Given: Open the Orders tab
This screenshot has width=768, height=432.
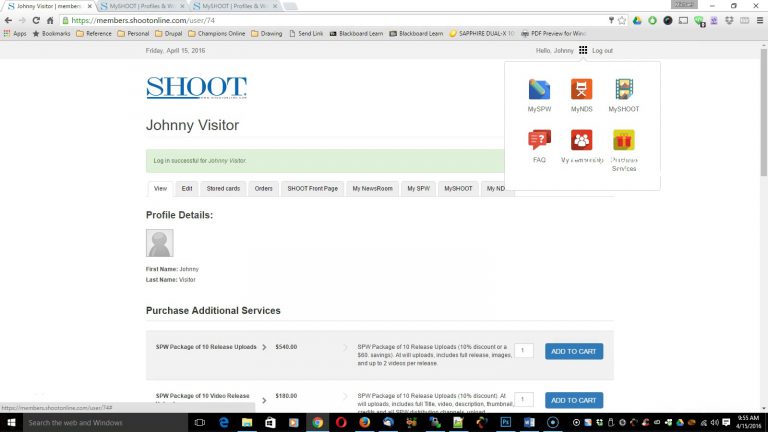Looking at the screenshot, I should coord(264,189).
